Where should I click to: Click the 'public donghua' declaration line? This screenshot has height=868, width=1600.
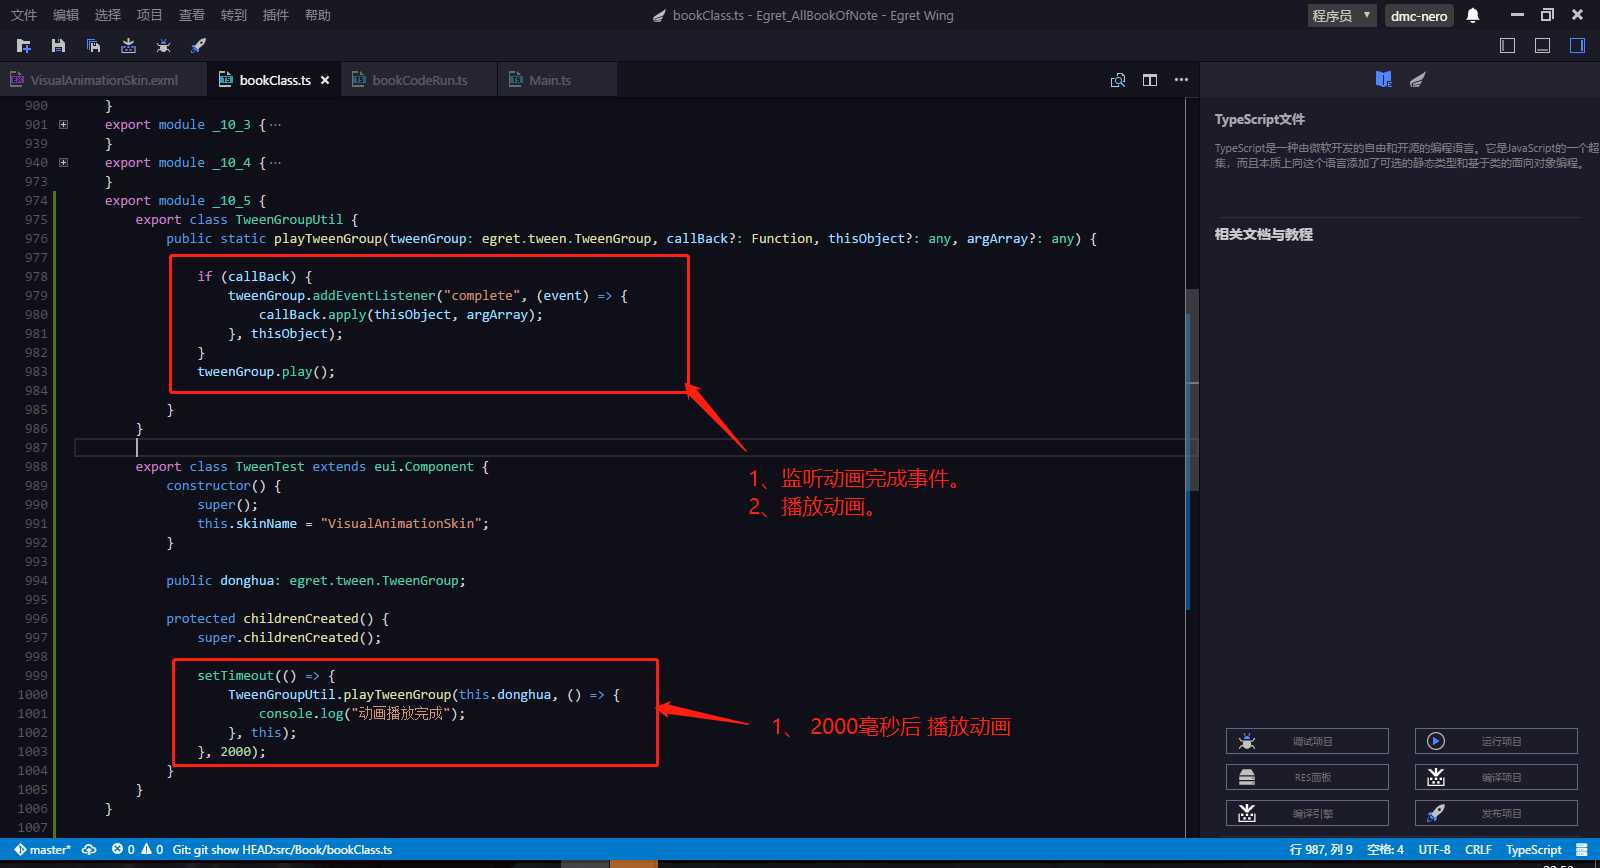click(316, 581)
